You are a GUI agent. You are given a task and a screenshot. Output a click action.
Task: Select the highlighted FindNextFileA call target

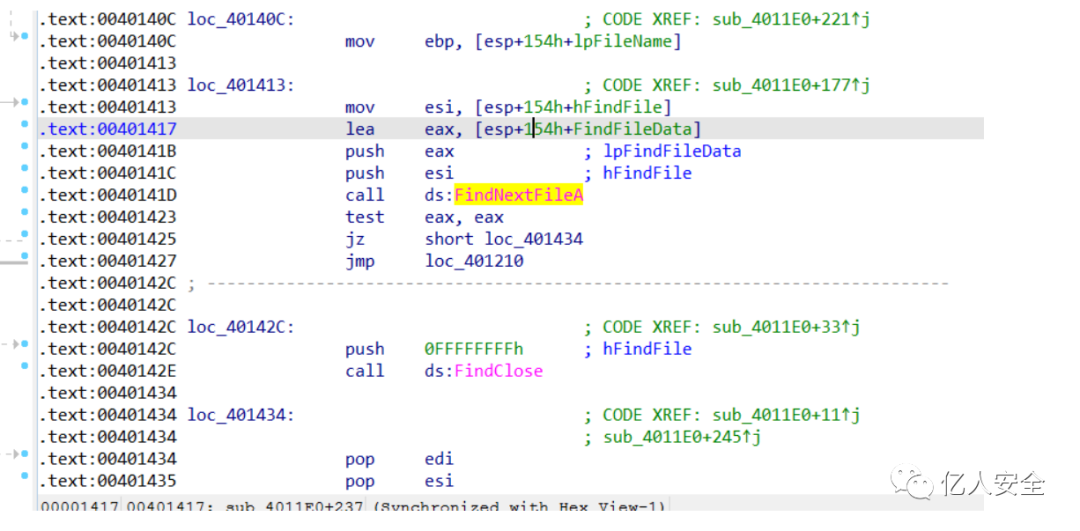click(x=519, y=196)
